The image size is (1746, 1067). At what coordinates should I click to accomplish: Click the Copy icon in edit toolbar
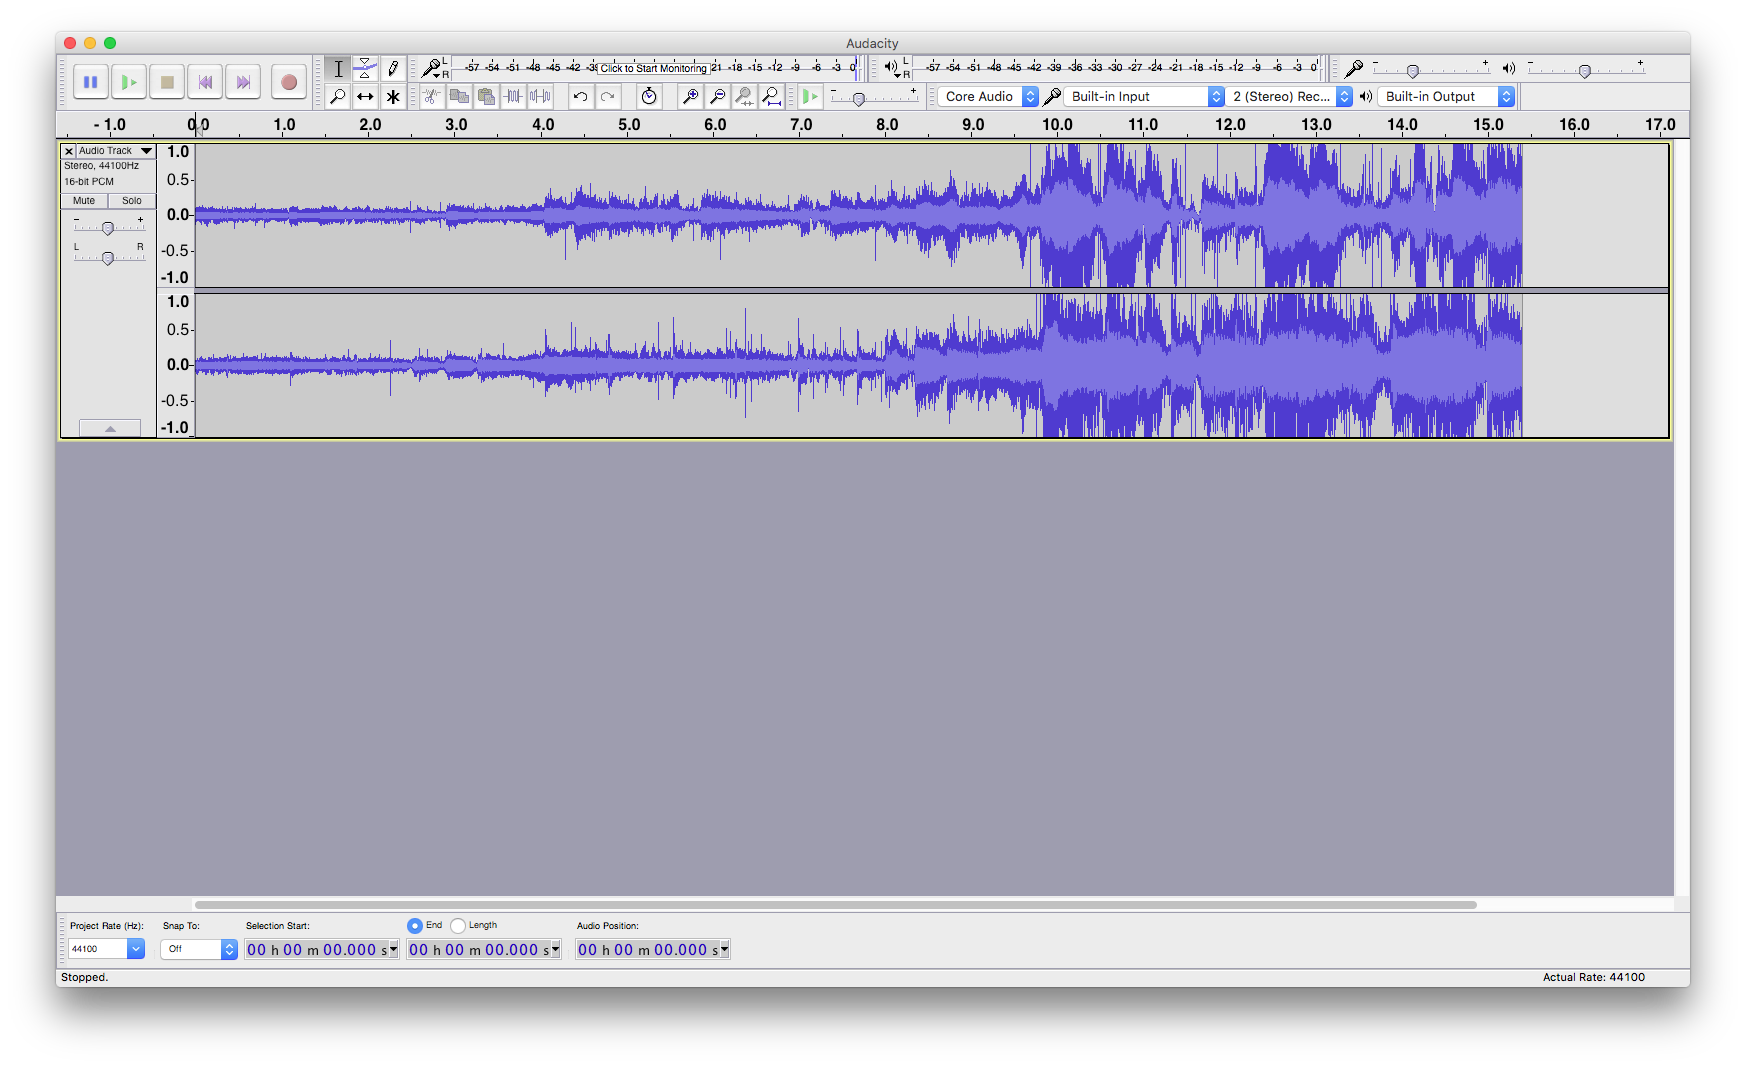pos(459,96)
